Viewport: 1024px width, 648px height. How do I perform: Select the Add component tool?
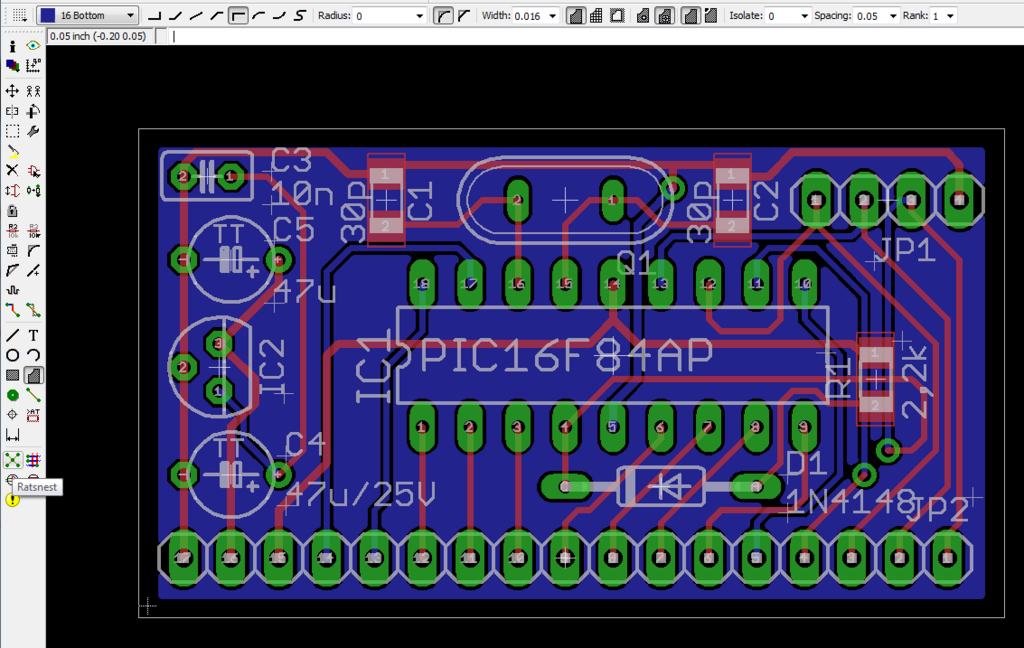pos(33,171)
